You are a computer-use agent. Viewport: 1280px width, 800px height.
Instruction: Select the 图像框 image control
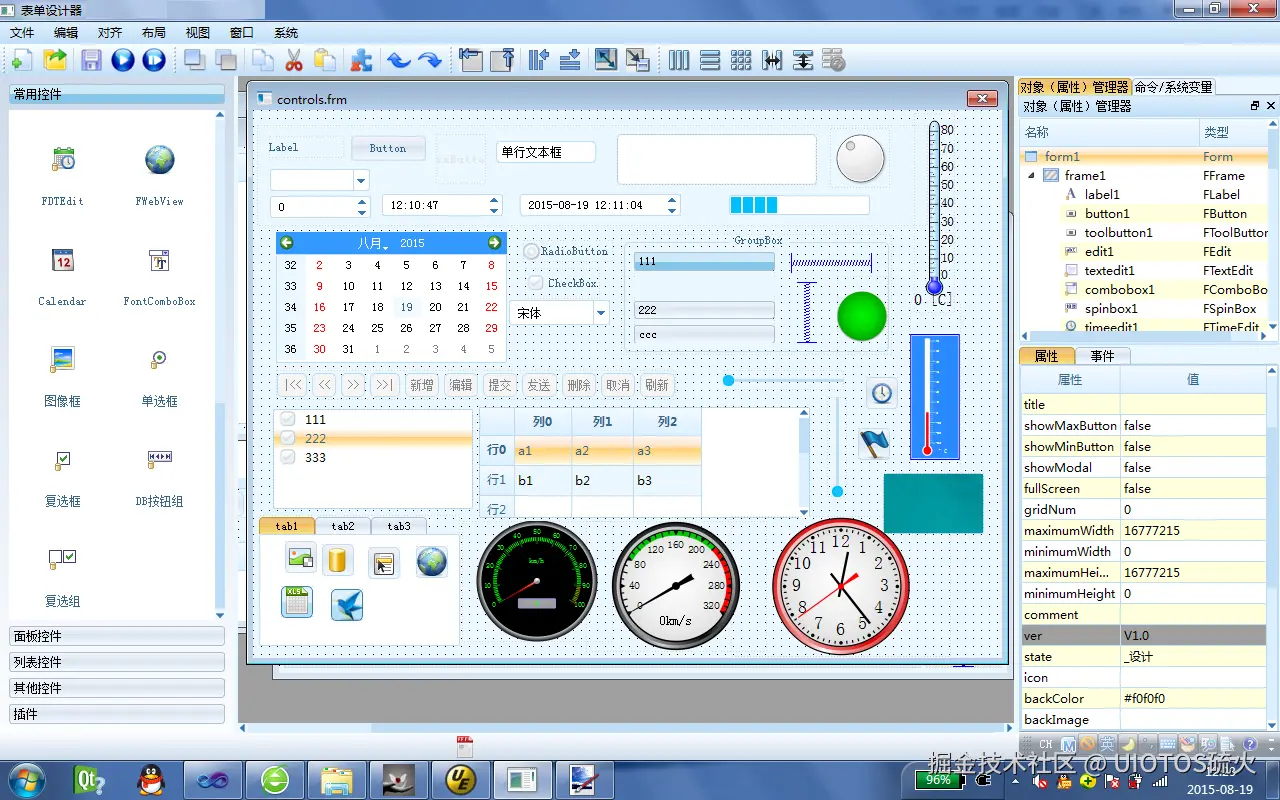pos(62,359)
